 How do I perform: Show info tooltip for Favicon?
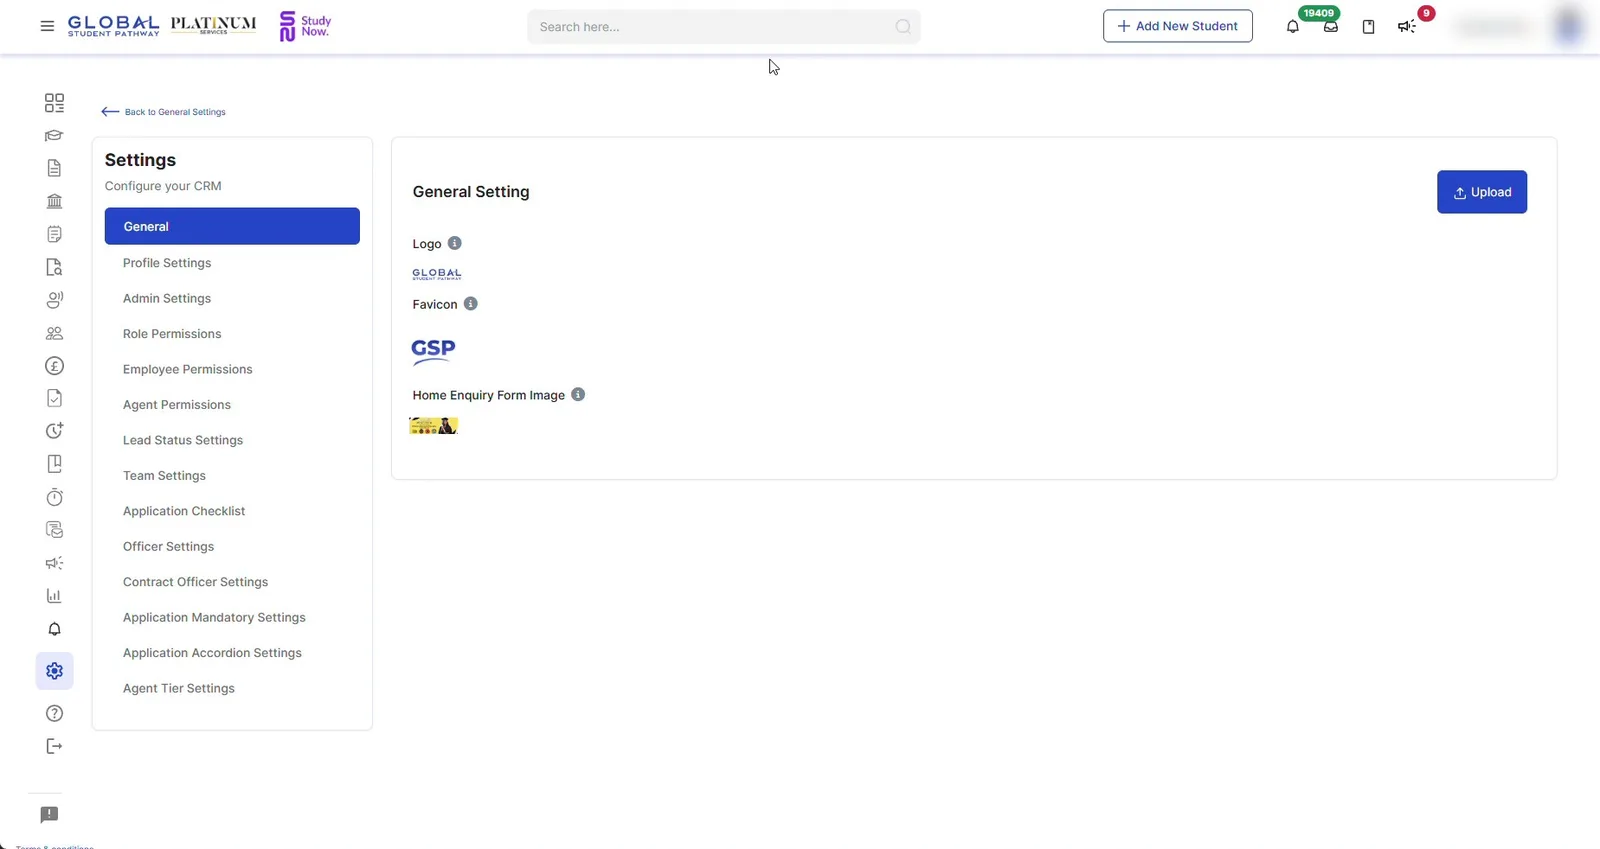point(470,304)
